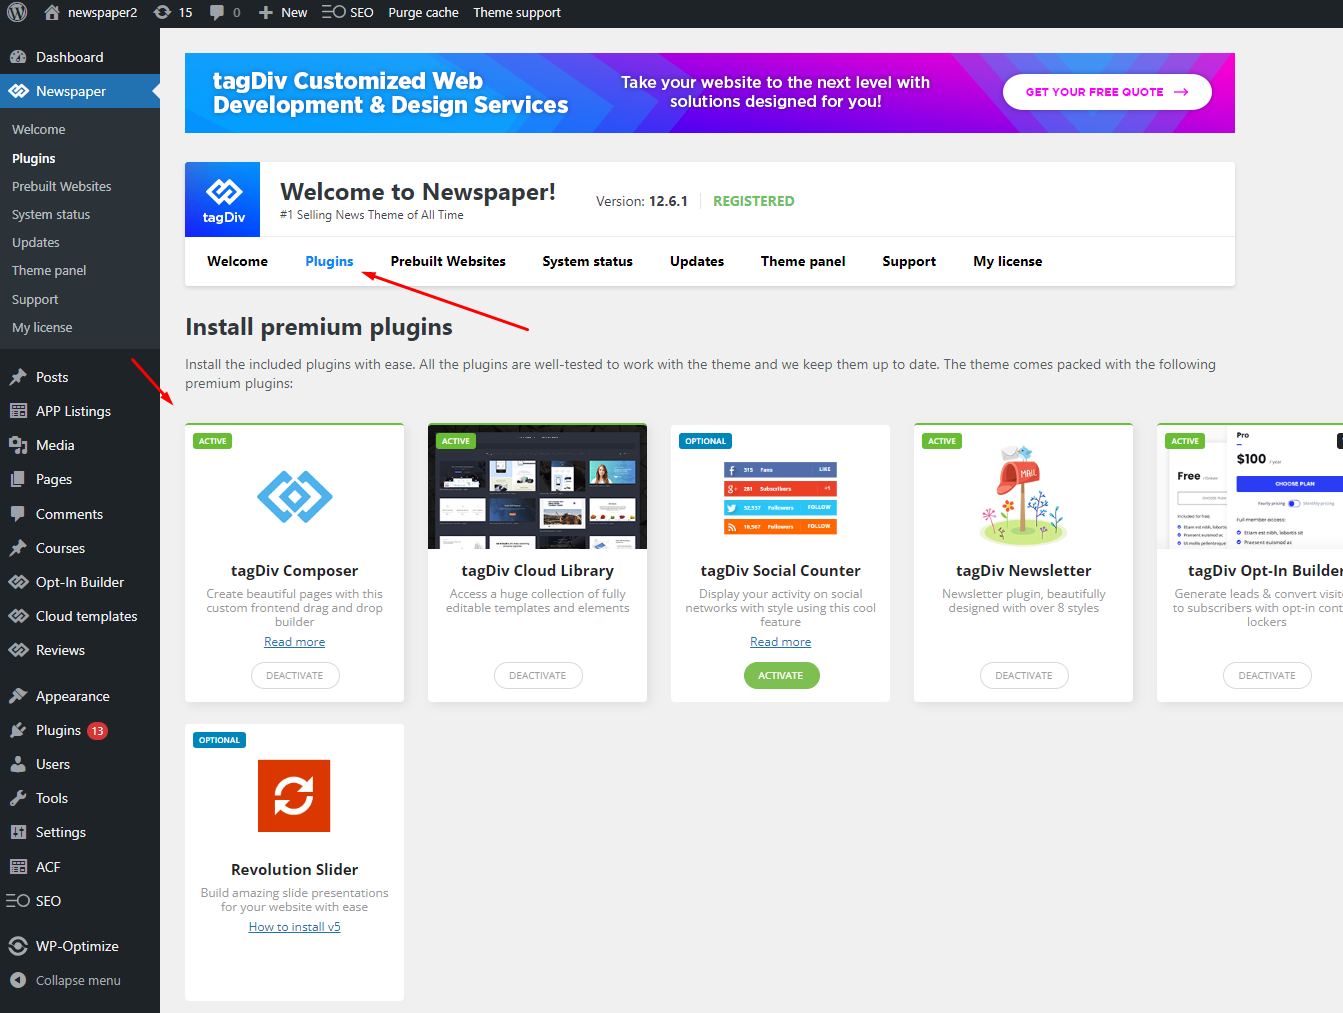Open System status in sidebar submenu
The image size is (1343, 1013).
coord(51,215)
